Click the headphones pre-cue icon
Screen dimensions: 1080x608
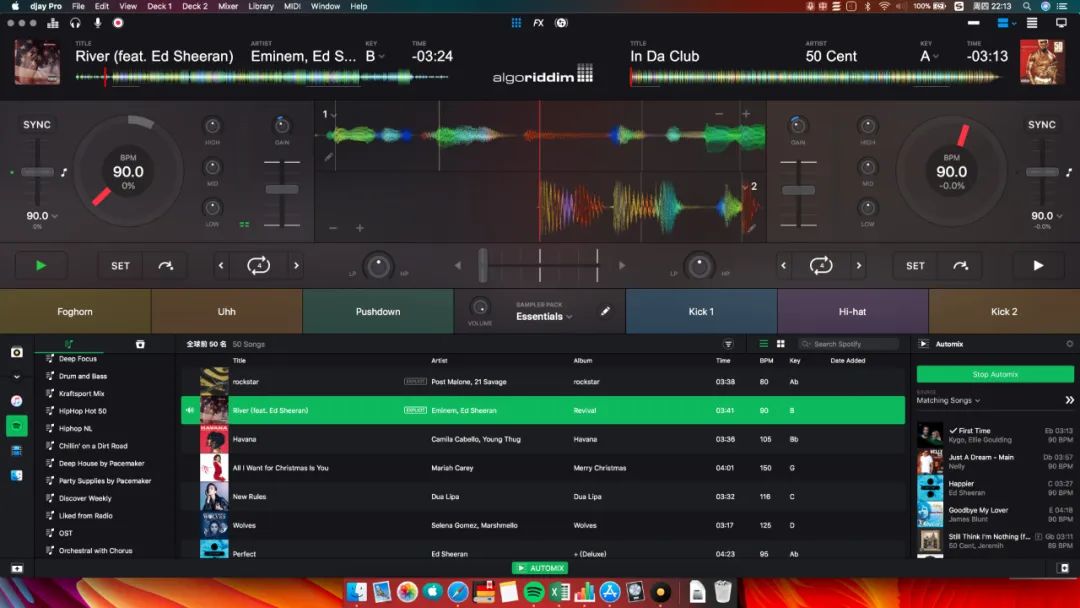click(75, 23)
